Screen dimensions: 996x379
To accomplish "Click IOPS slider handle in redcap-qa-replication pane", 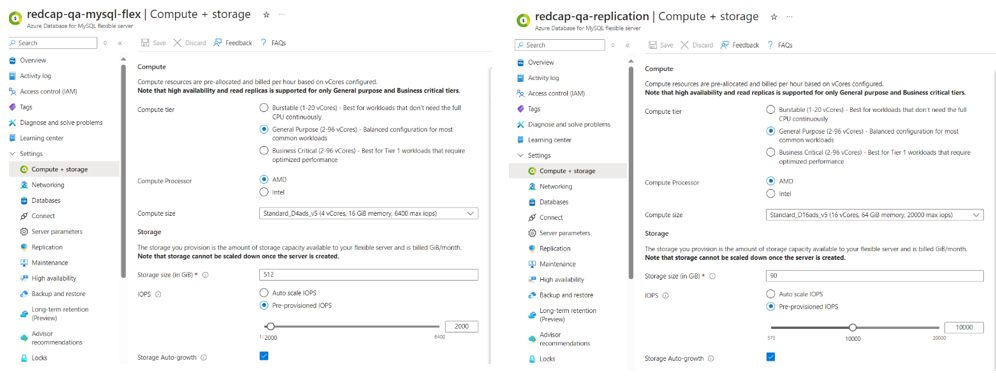I will coord(852,328).
